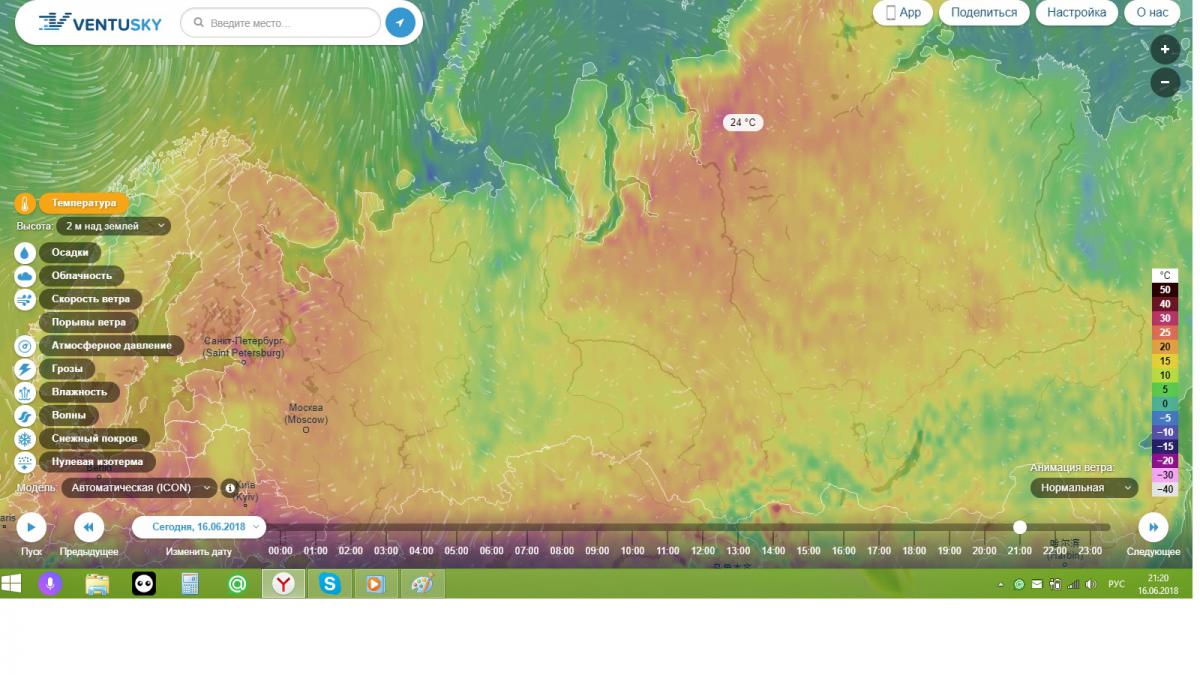Click the thunderstorms lightning icon
Image resolution: width=1200 pixels, height=675 pixels.
tap(25, 369)
